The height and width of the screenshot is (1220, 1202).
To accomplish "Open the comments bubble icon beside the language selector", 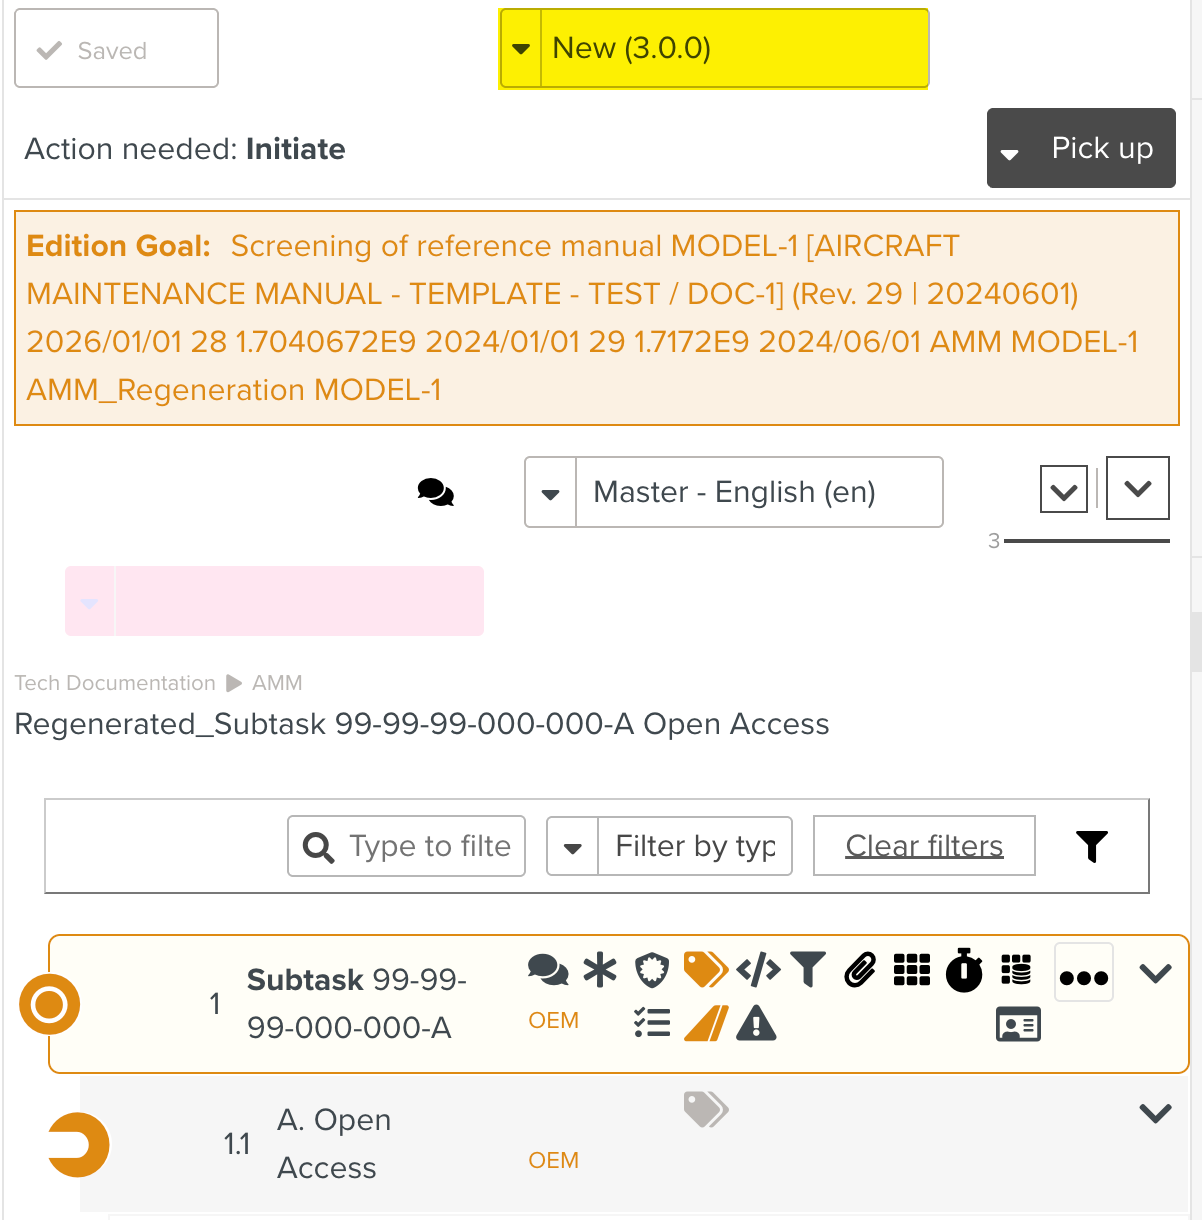I will (435, 492).
